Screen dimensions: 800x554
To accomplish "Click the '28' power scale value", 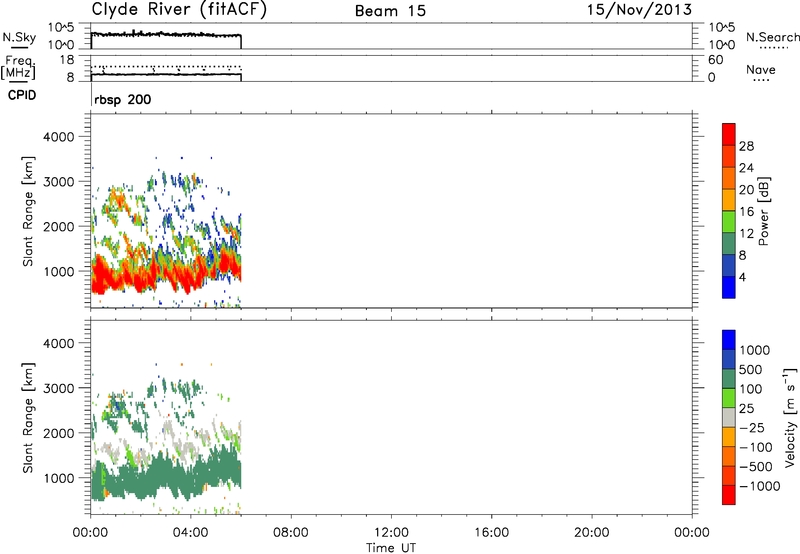I will coord(746,146).
